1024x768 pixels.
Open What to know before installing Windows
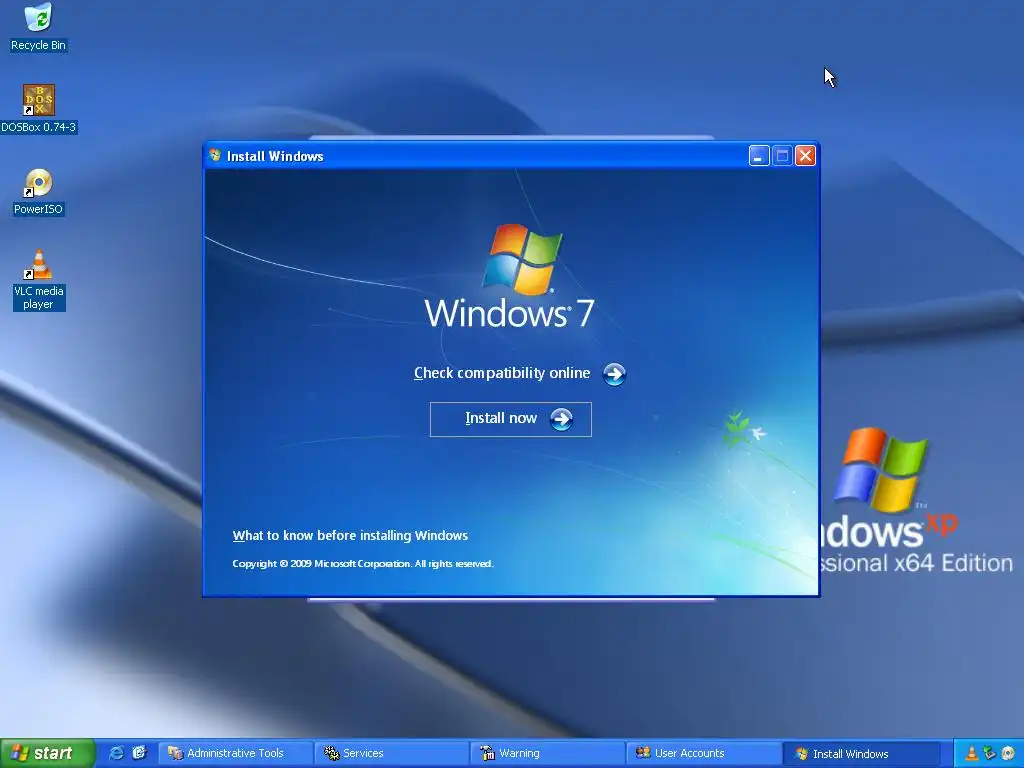[x=350, y=536]
